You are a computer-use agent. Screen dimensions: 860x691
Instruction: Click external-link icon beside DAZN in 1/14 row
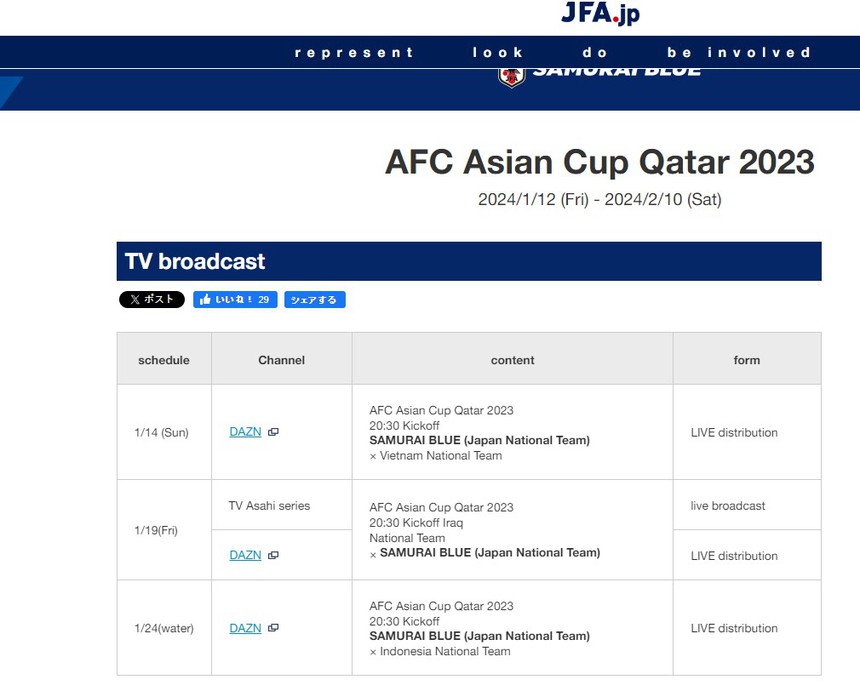tap(273, 432)
